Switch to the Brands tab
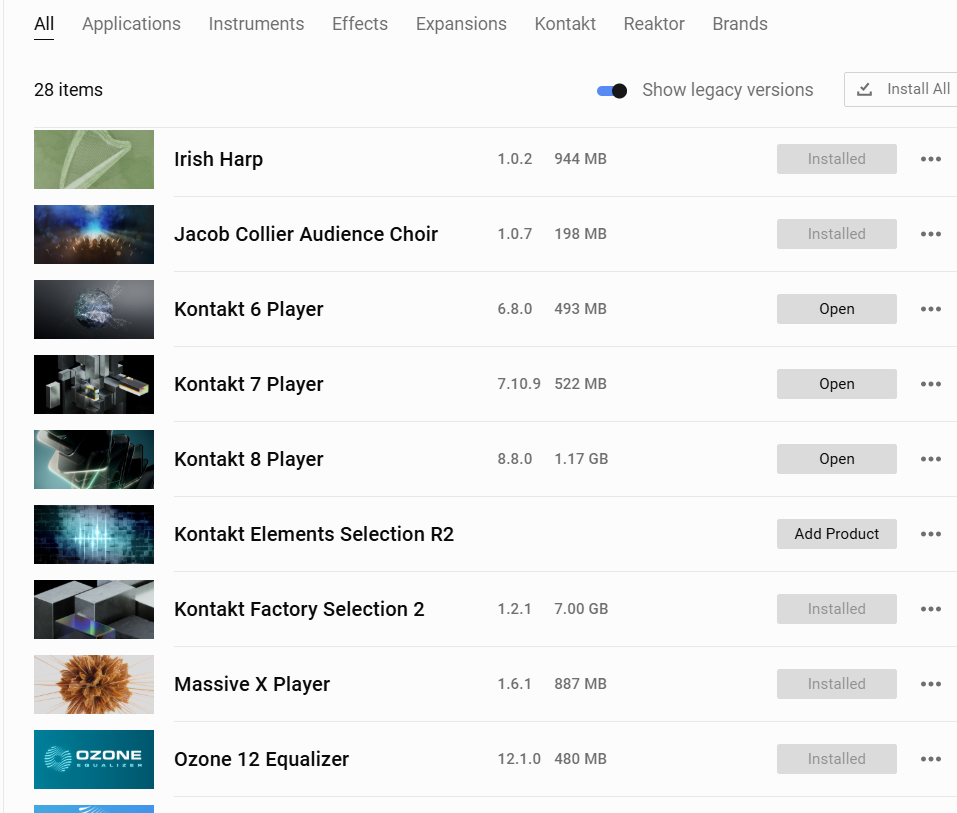Screen dimensions: 957x813 [740, 24]
